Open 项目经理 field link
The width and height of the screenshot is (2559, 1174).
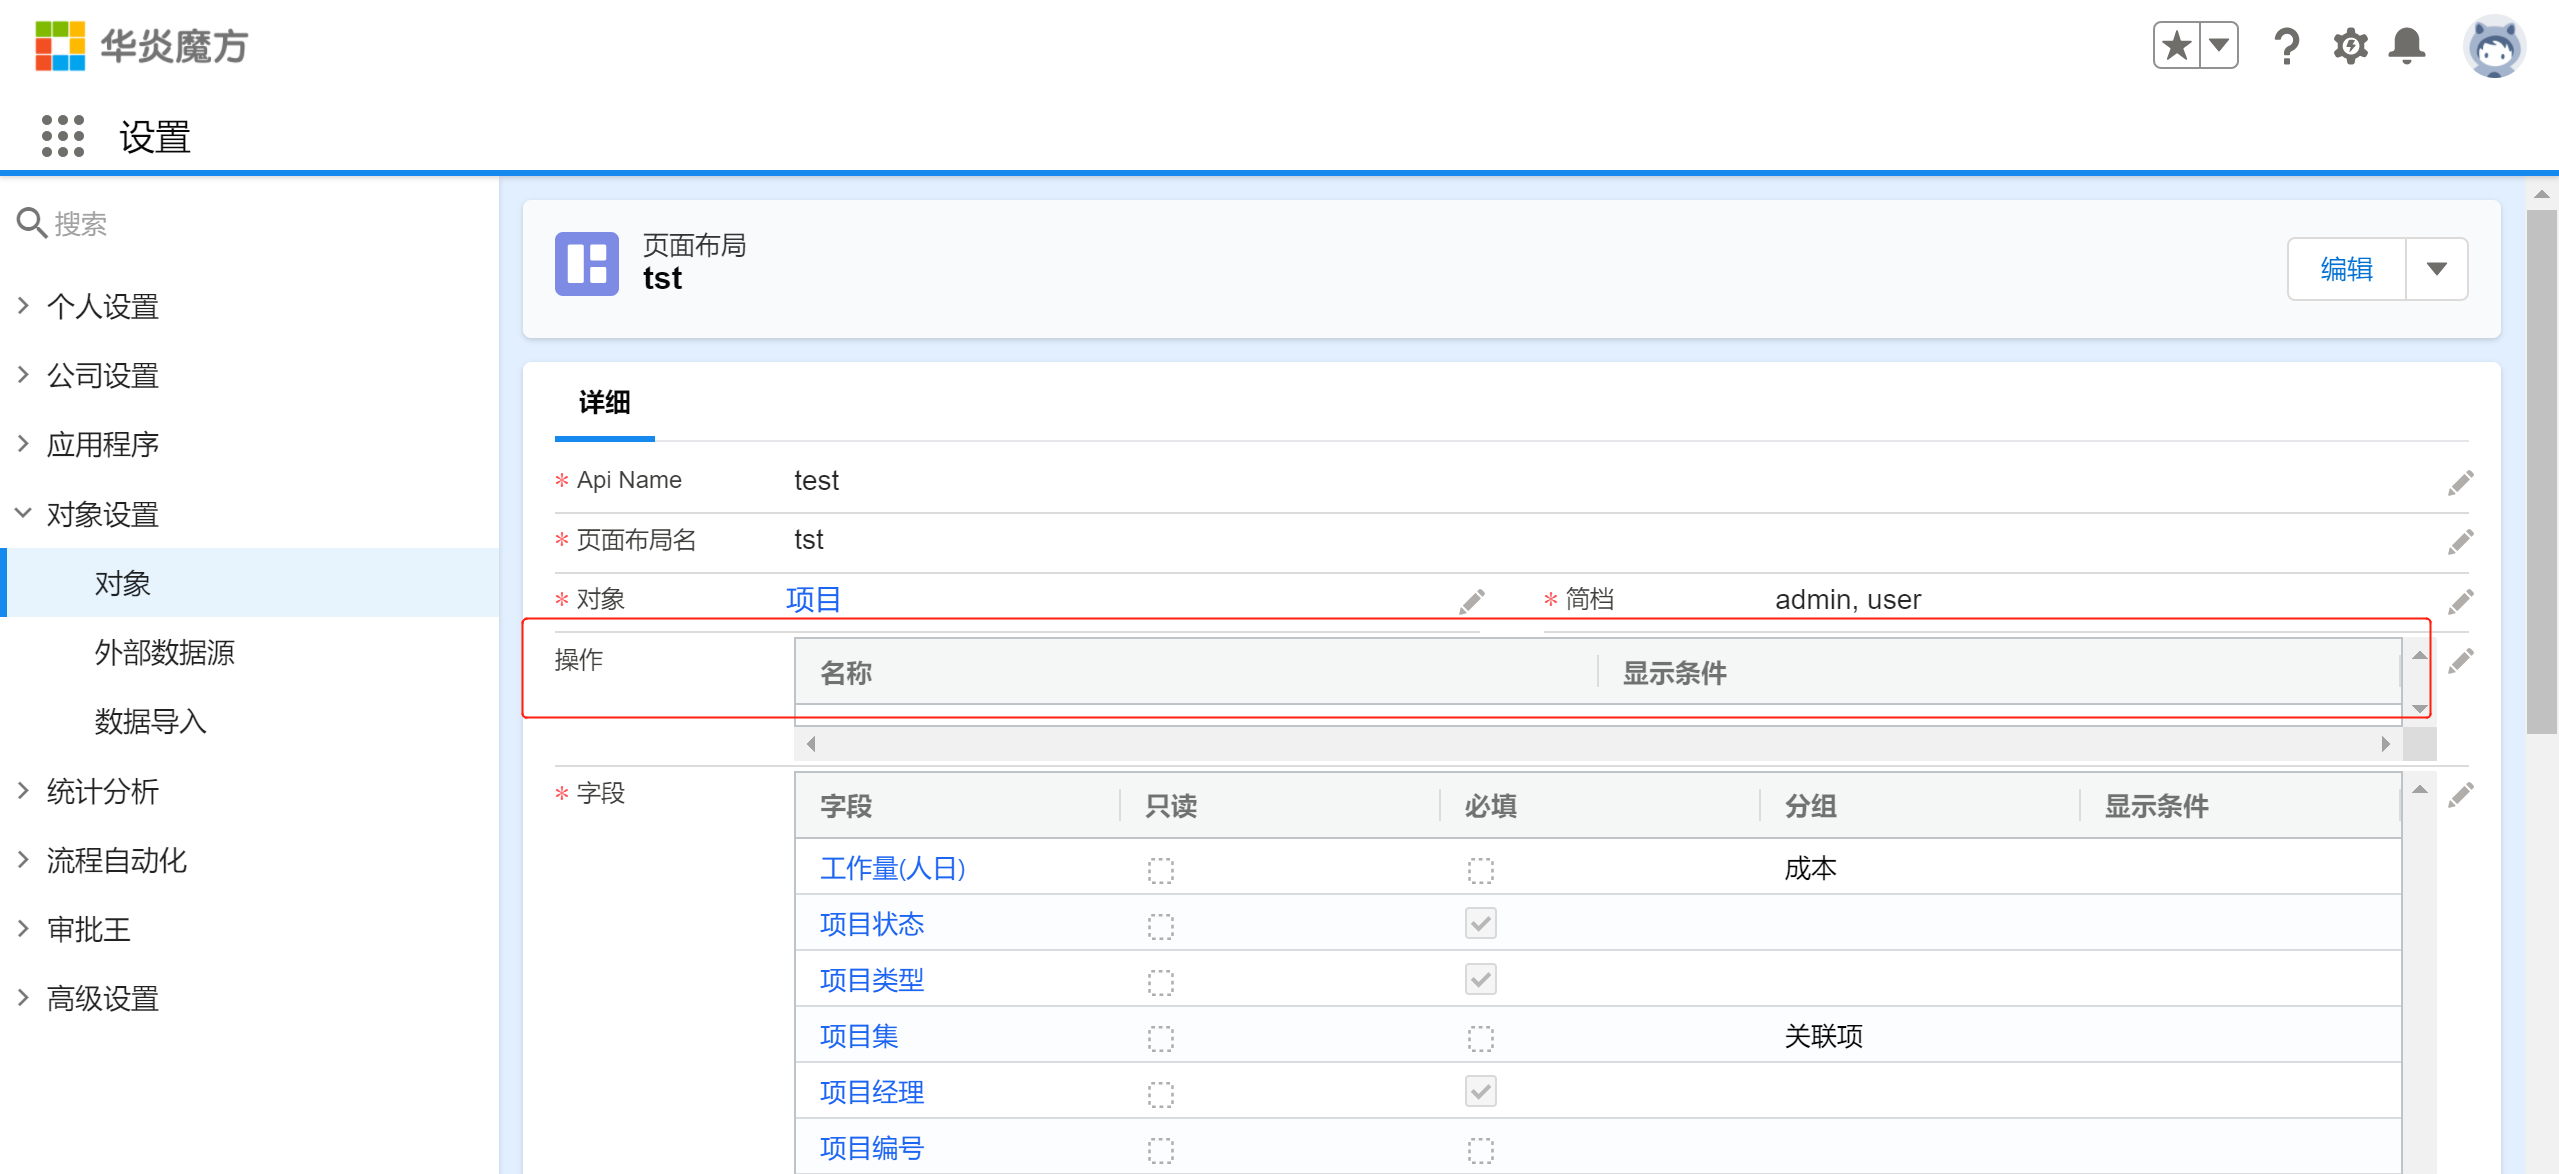[x=871, y=1092]
